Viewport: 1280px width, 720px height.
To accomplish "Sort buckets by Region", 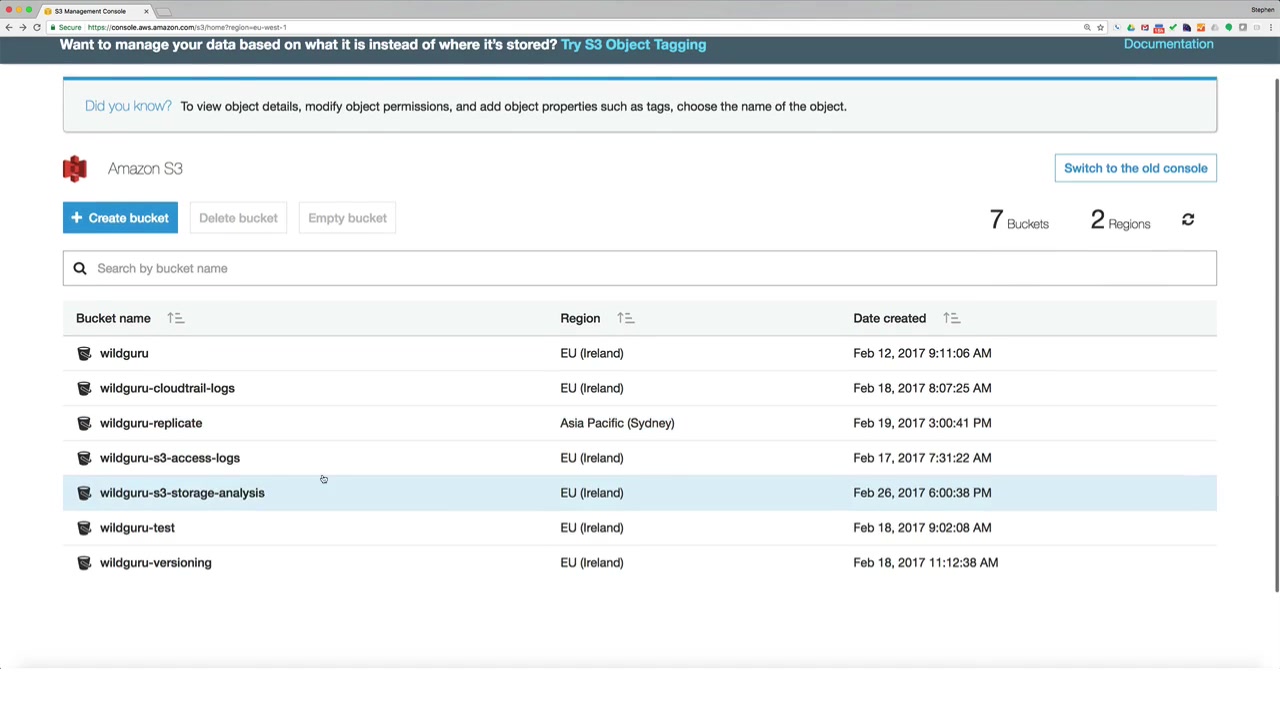I will pyautogui.click(x=626, y=318).
